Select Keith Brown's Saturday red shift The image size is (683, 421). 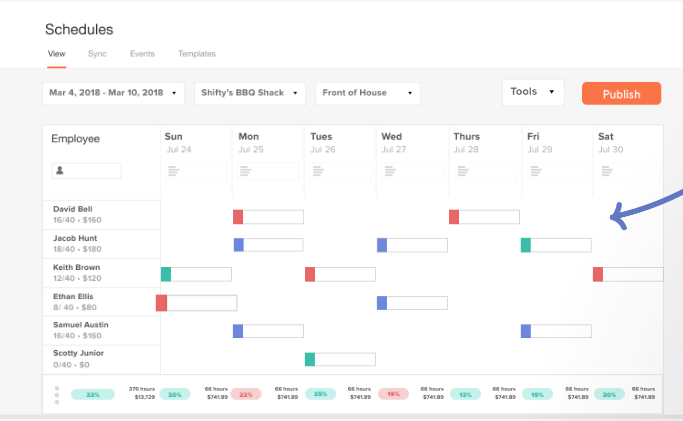pos(628,274)
